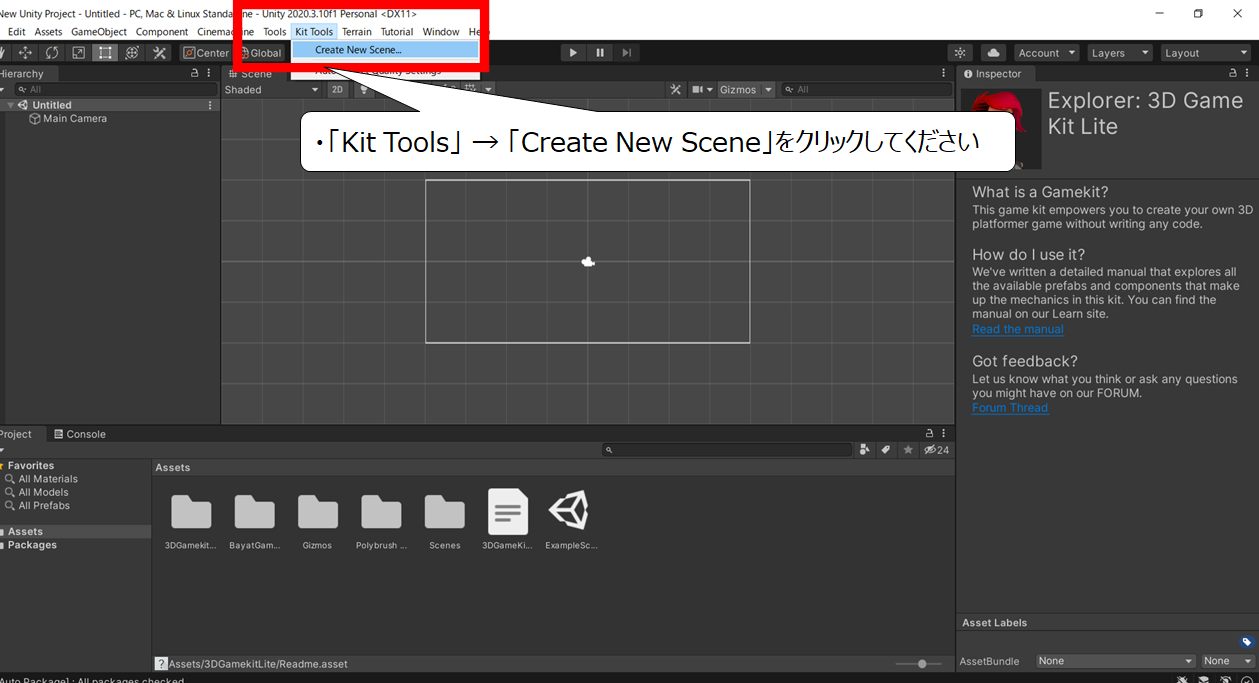
Task: Toggle hidden packages visibility count
Action: point(937,450)
